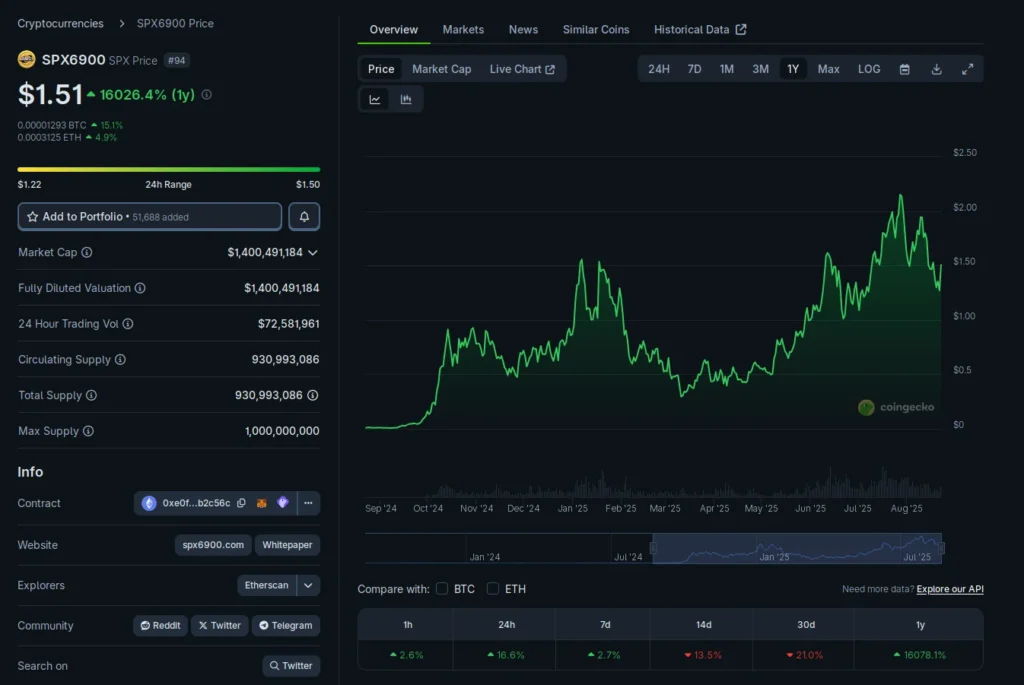Select 1Y time range
1024x685 pixels.
(x=793, y=69)
